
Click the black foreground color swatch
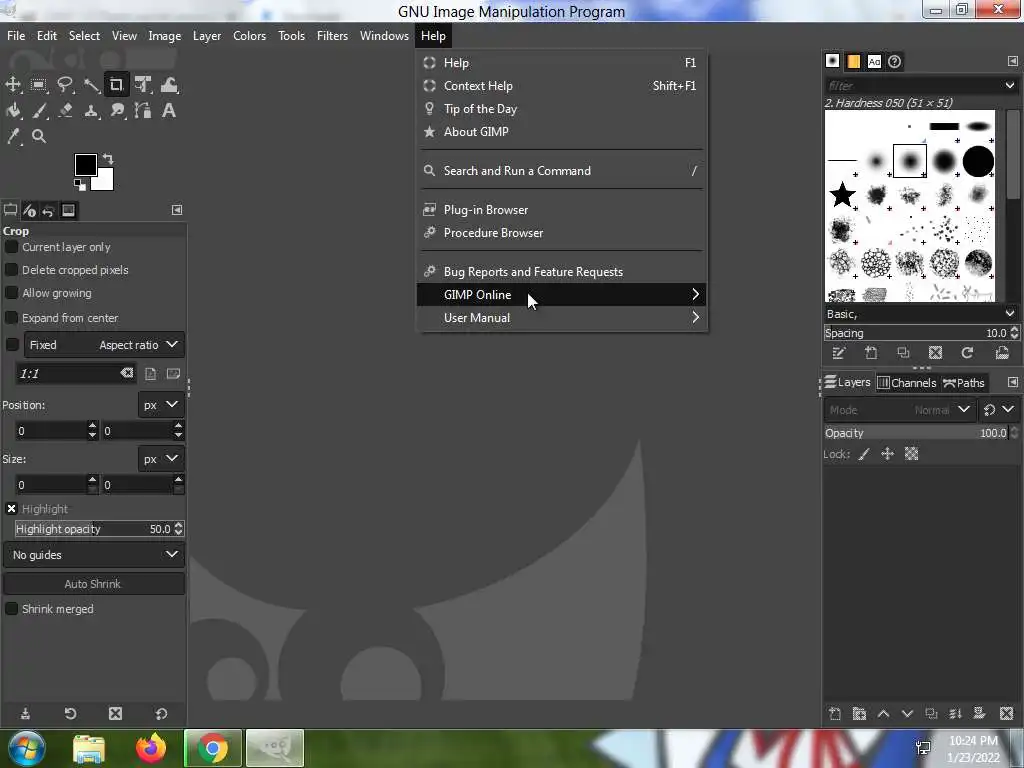(x=86, y=165)
